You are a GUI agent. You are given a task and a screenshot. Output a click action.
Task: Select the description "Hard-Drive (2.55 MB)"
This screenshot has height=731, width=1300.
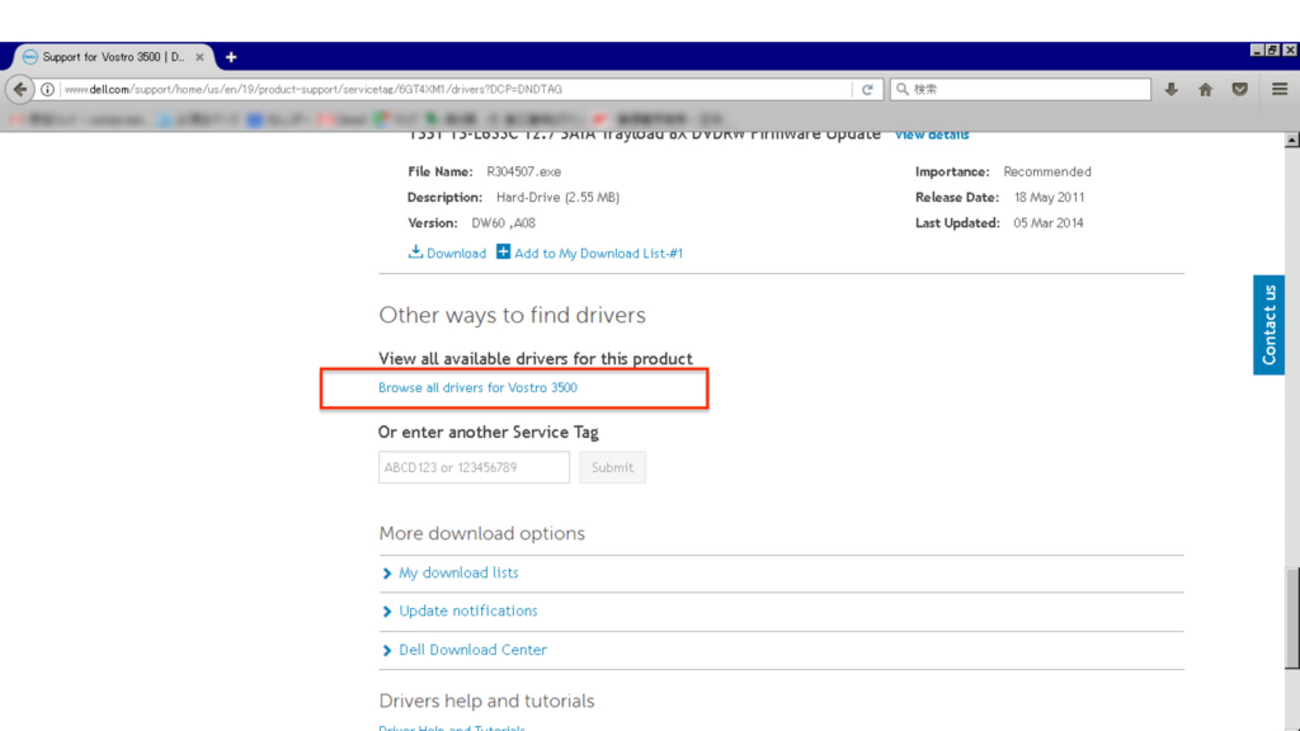click(x=558, y=198)
